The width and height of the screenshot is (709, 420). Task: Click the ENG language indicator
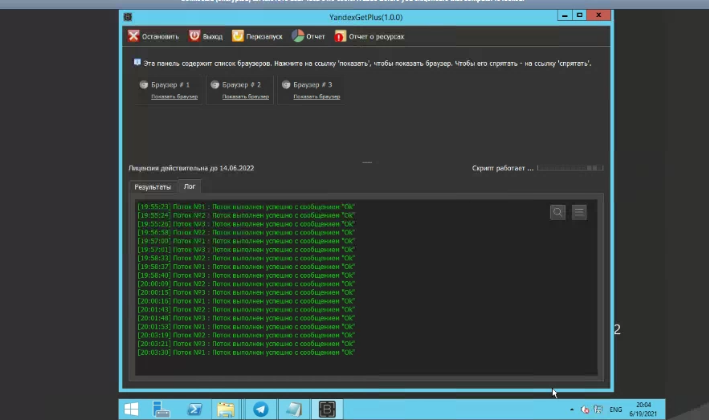[x=615, y=410]
